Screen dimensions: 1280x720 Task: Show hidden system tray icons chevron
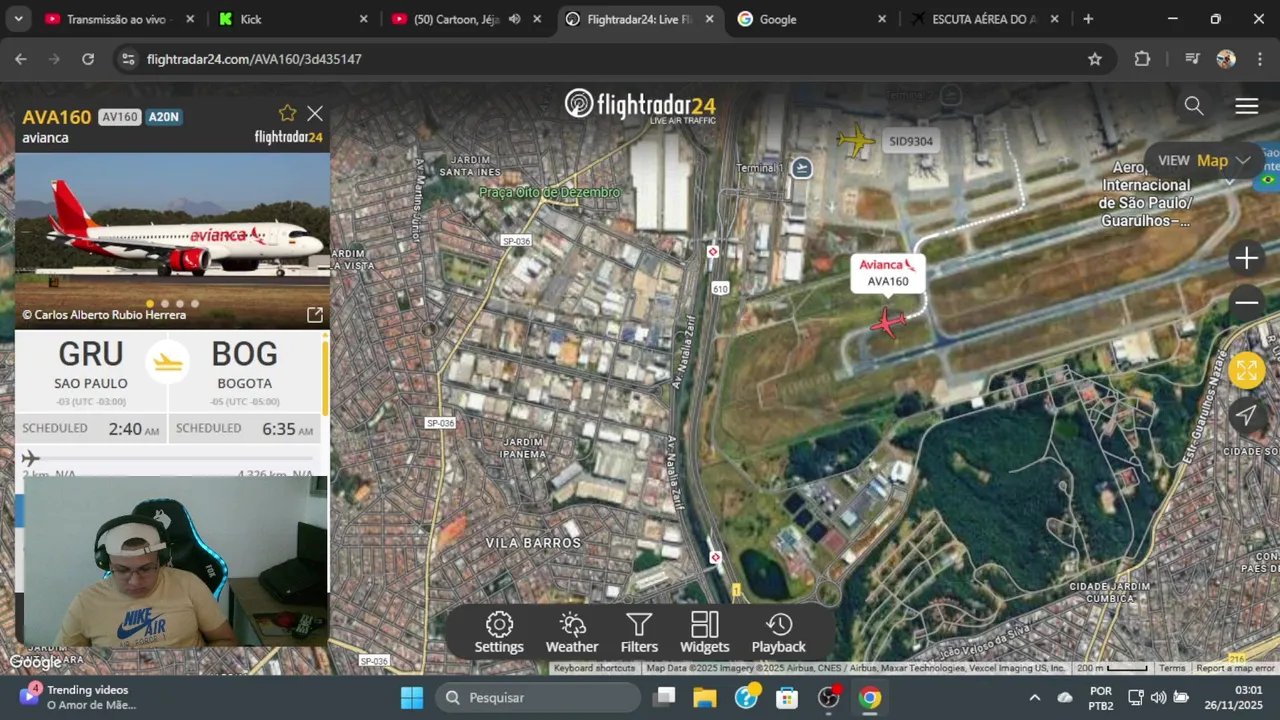coord(1034,698)
